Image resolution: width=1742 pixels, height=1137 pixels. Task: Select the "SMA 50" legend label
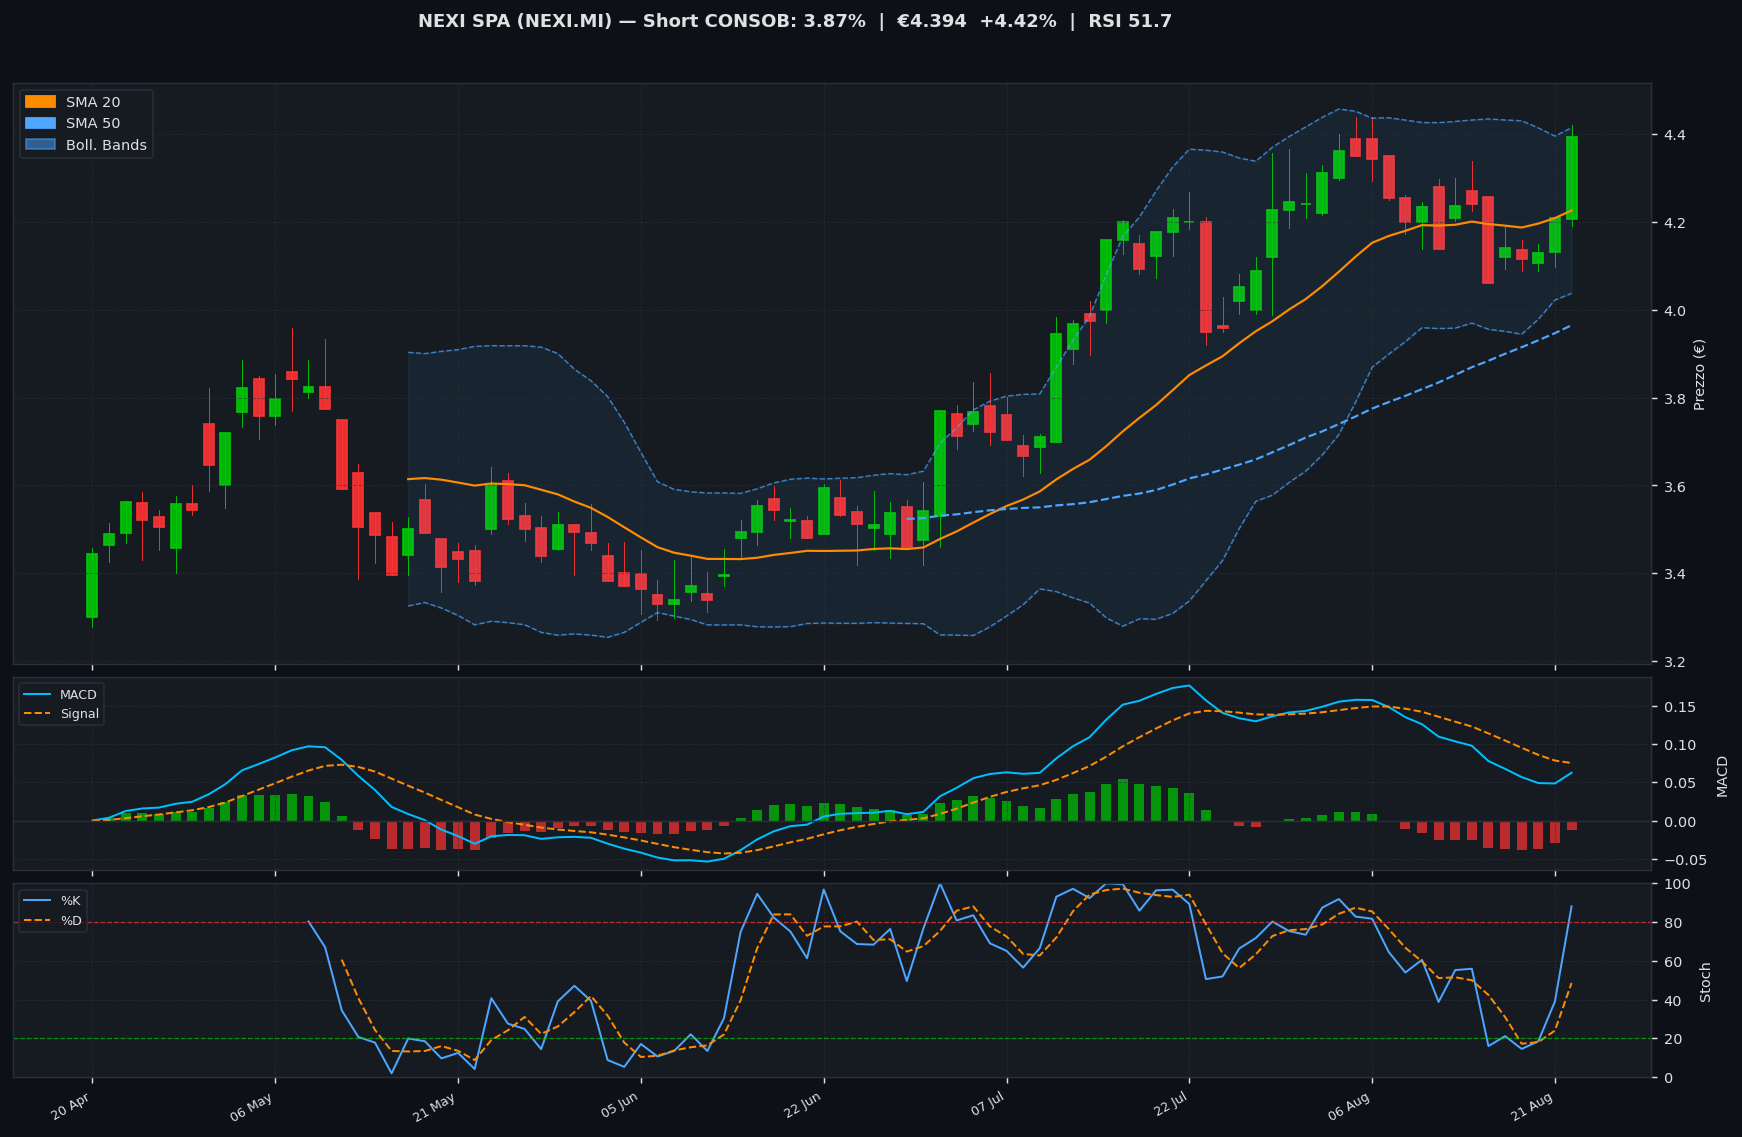click(93, 124)
